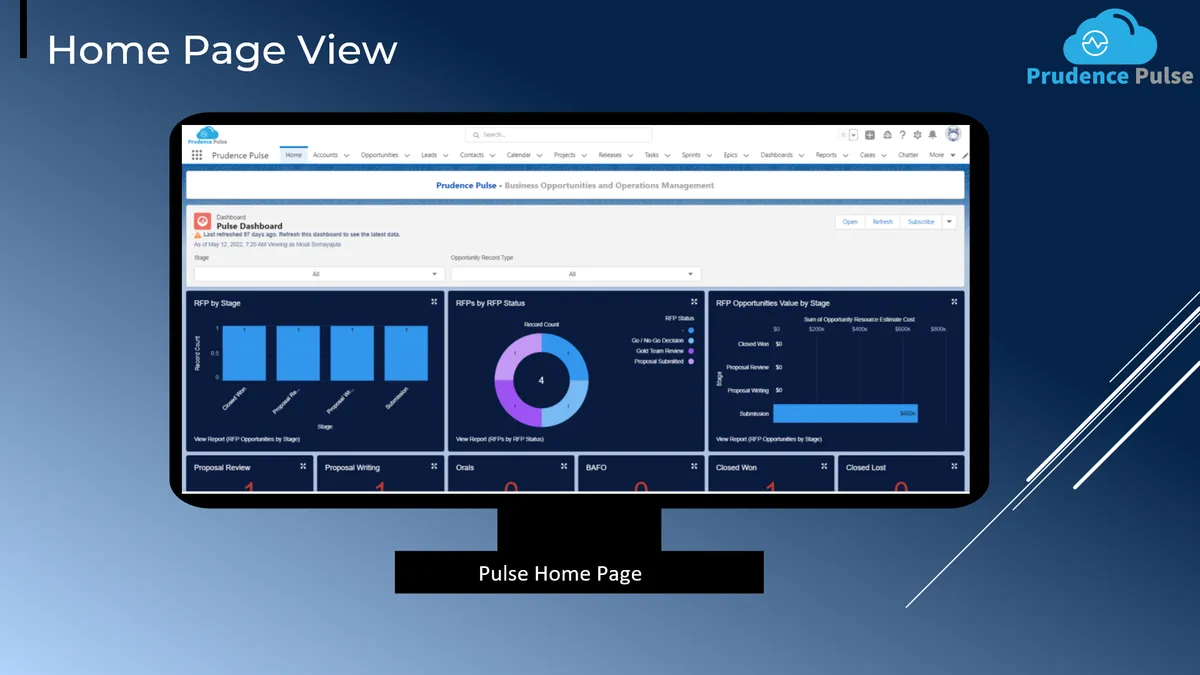Viewport: 1200px width, 675px height.
Task: Open the Contacts tab
Action: tap(472, 155)
